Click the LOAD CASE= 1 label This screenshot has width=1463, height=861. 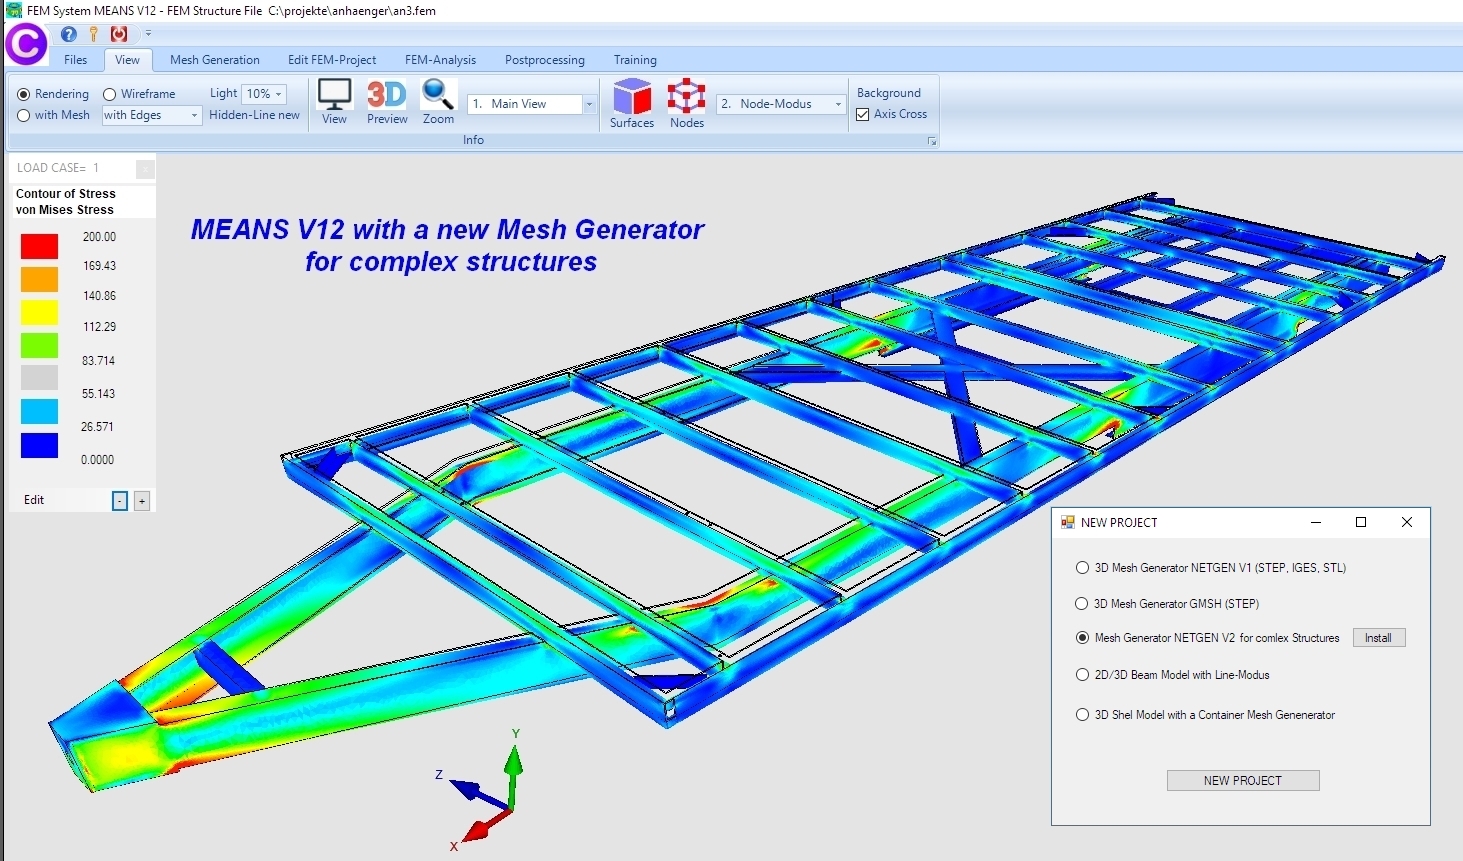tap(58, 168)
